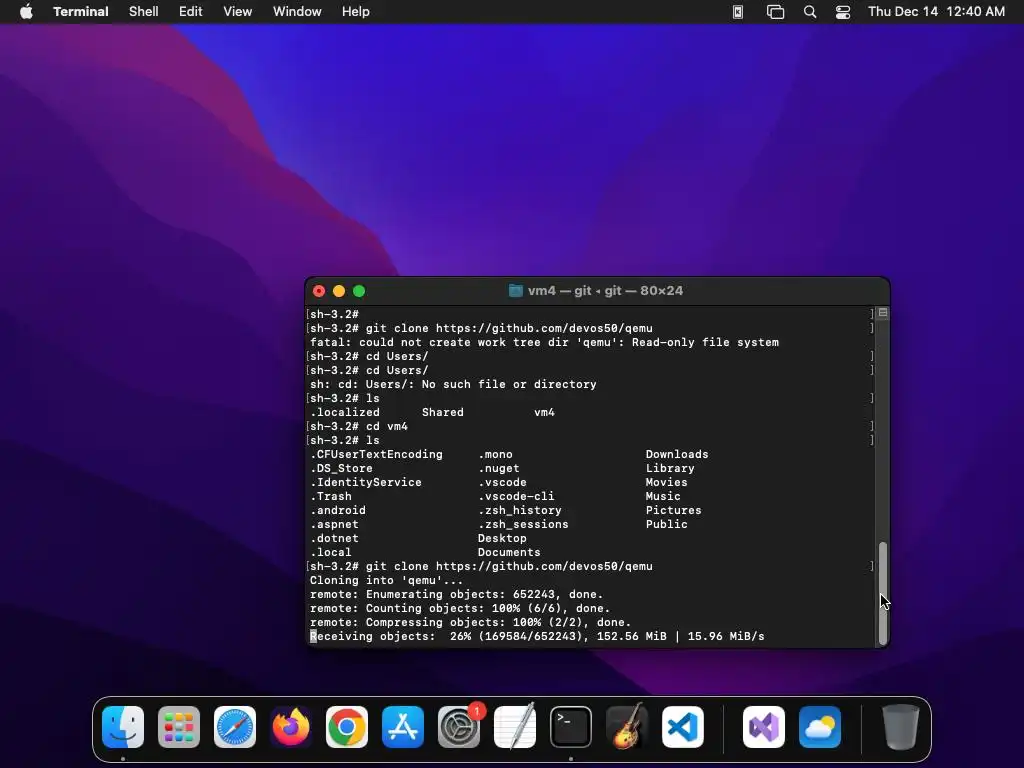Click the 'Desktop' entry in ls output
Viewport: 1024px width, 768px height.
[502, 538]
